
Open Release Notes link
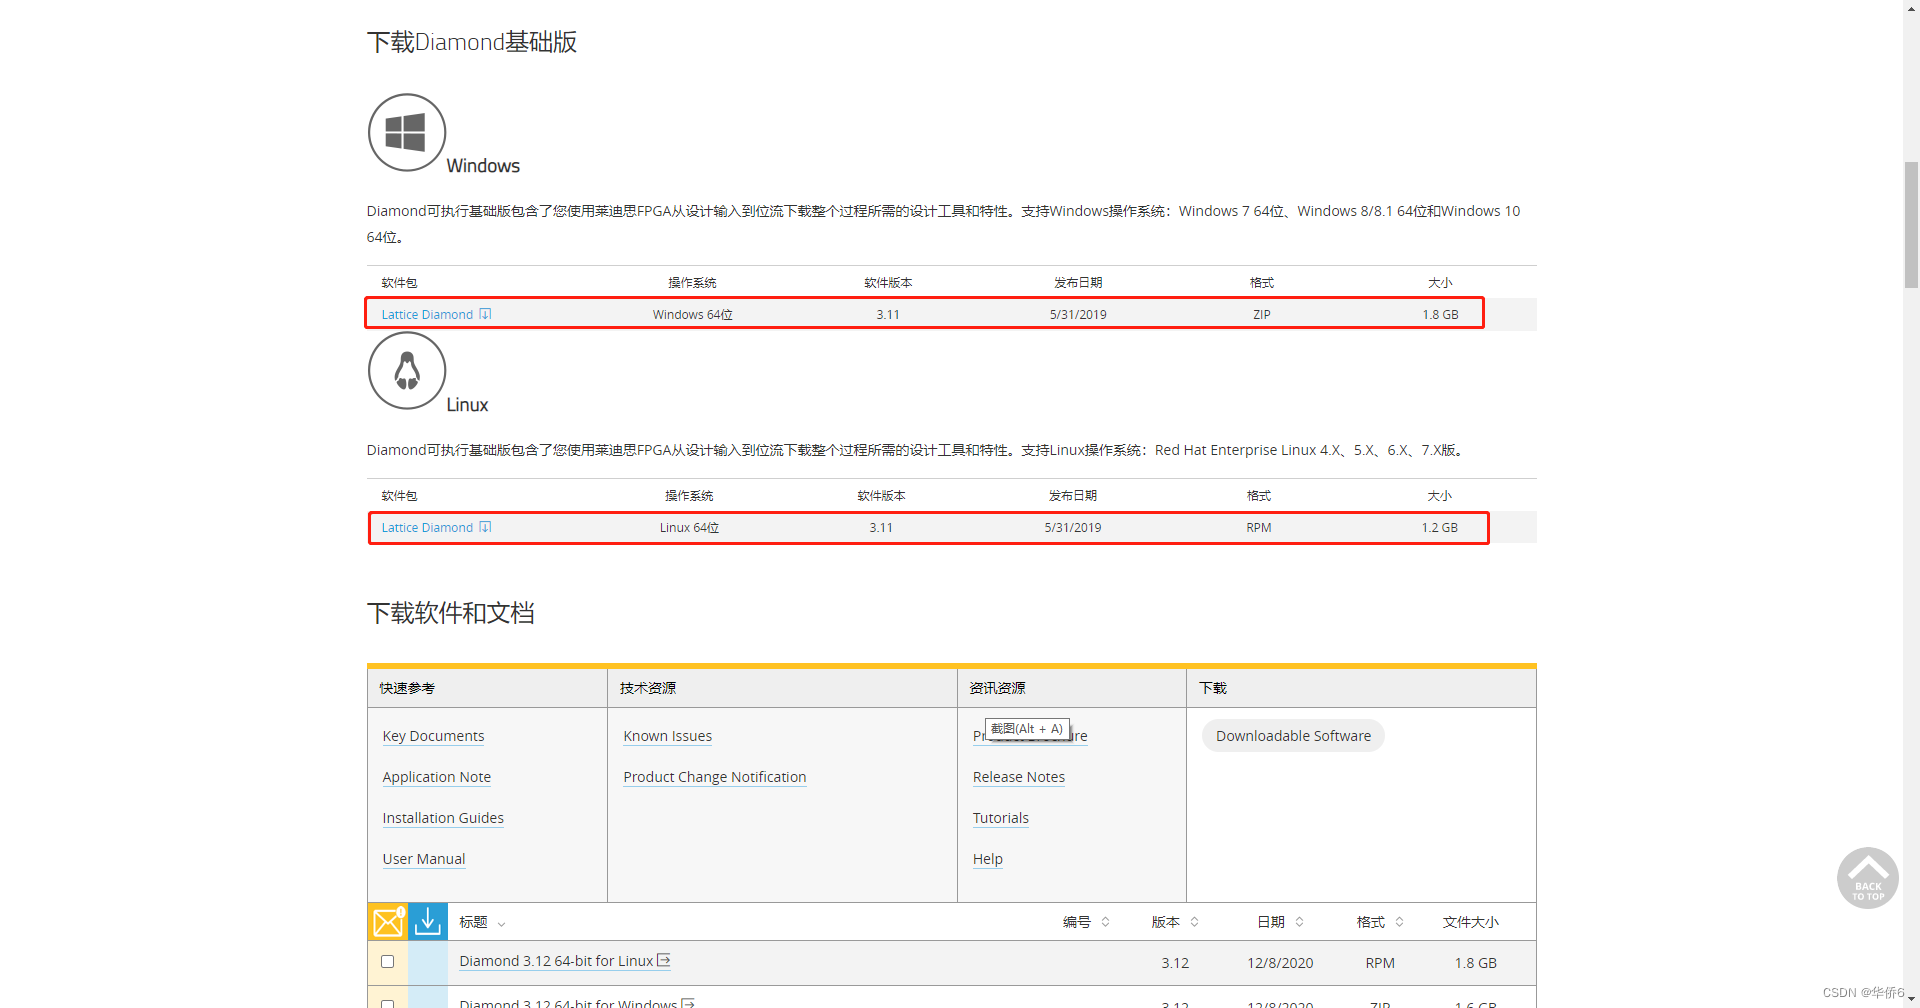coord(1019,777)
